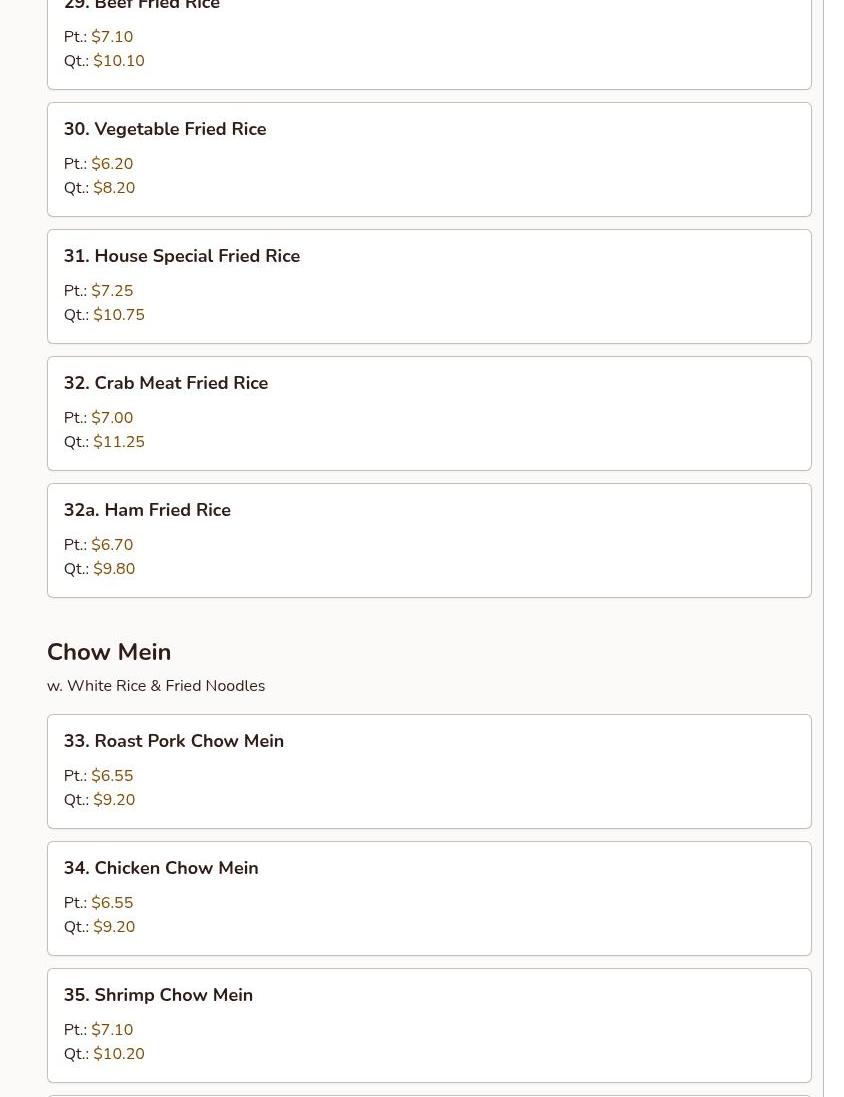This screenshot has height=1097, width=844.
Task: Open the Chicken Chow Mein item
Action: point(161,868)
